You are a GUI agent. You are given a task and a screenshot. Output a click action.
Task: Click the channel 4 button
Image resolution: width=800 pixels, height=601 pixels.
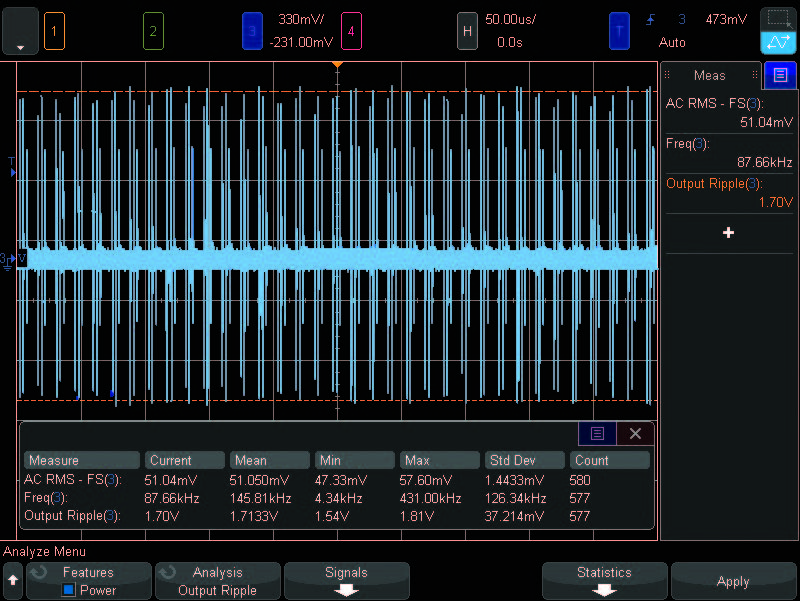[x=350, y=31]
